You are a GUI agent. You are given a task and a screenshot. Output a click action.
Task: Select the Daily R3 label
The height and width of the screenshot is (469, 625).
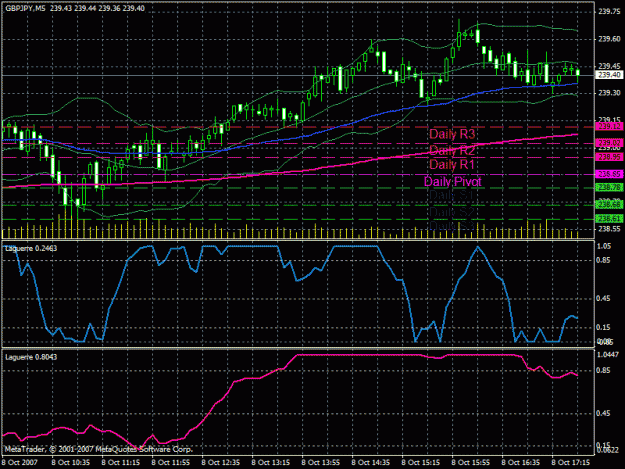452,134
